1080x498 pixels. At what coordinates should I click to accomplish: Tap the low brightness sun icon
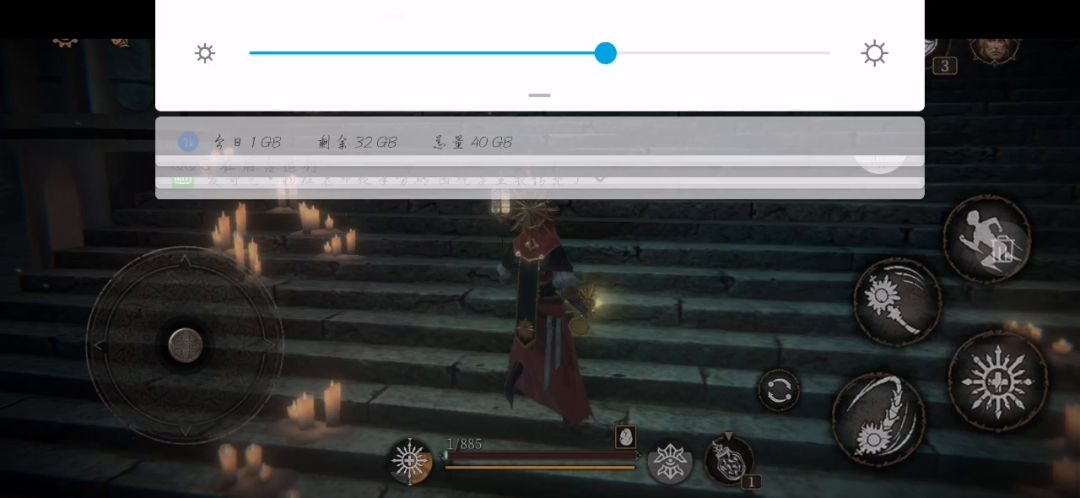(205, 53)
